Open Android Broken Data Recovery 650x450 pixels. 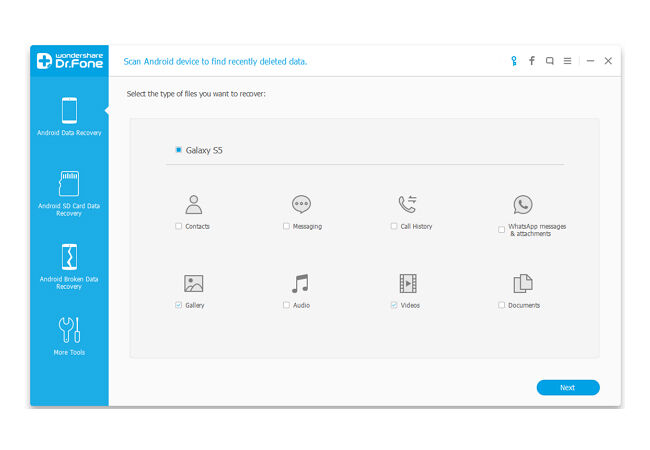pos(69,267)
